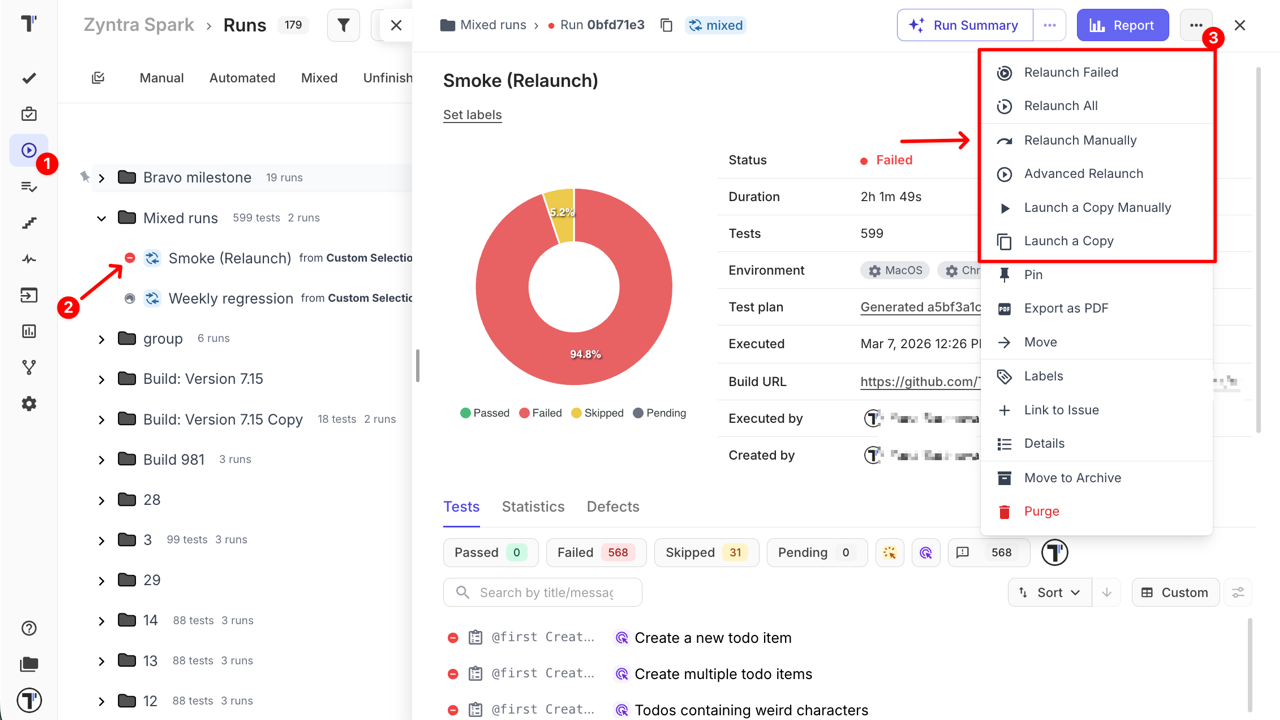
Task: Toggle the Skipped 31 status filter
Action: 706,552
